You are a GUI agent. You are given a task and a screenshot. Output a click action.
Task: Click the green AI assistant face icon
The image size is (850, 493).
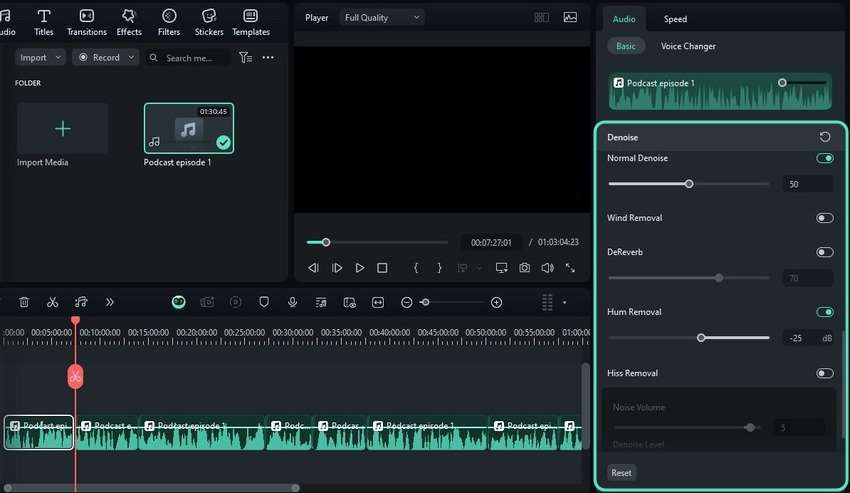pyautogui.click(x=178, y=302)
